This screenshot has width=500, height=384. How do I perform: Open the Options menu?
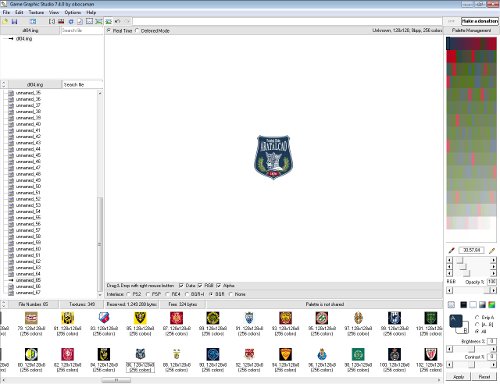point(73,12)
